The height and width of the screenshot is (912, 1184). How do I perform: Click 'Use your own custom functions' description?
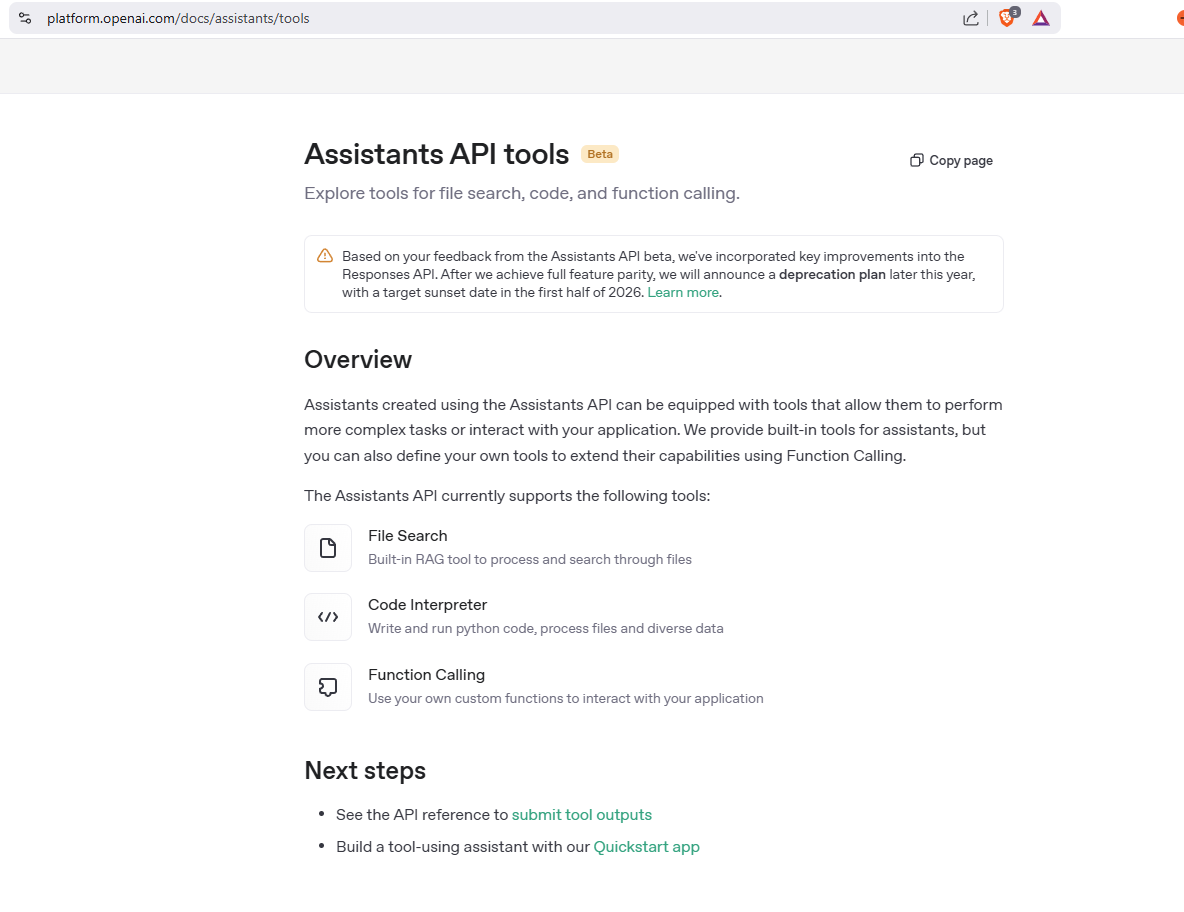coord(566,698)
